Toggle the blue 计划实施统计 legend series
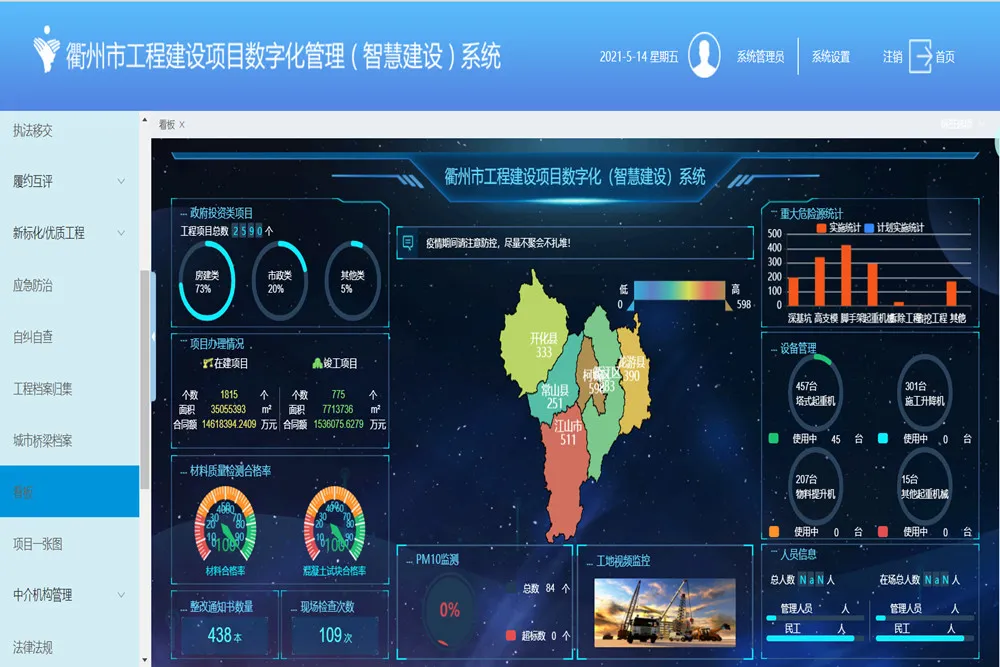Screen dimensions: 1000x667 tap(869, 228)
